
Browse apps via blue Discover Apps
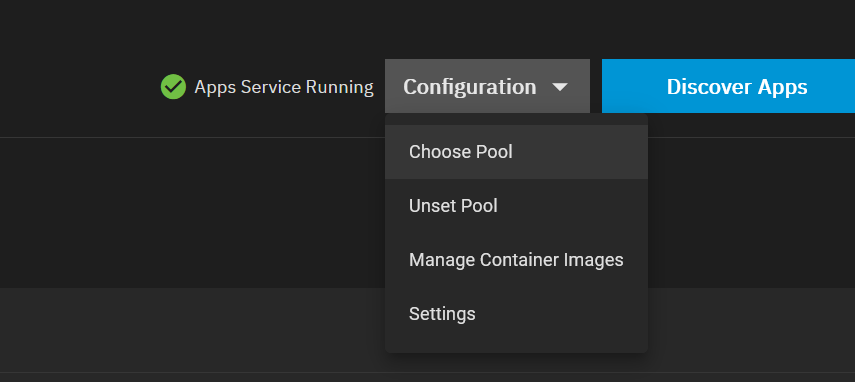[x=728, y=86]
